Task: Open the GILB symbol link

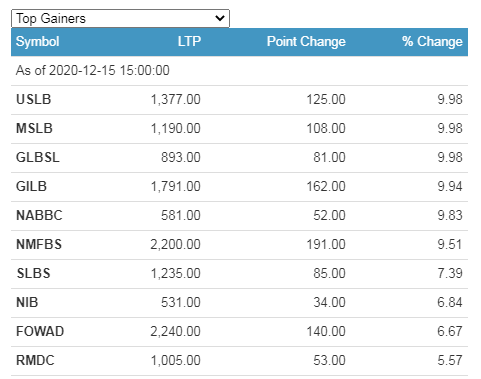Action: click(x=31, y=186)
